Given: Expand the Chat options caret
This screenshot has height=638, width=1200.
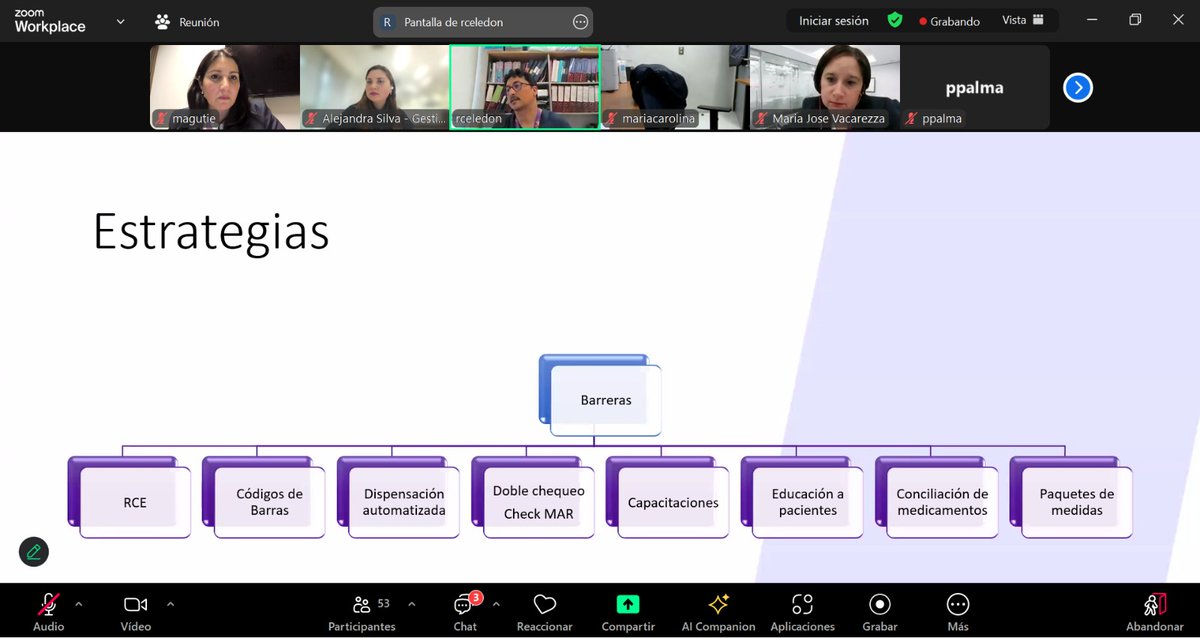Looking at the screenshot, I should click(x=496, y=604).
